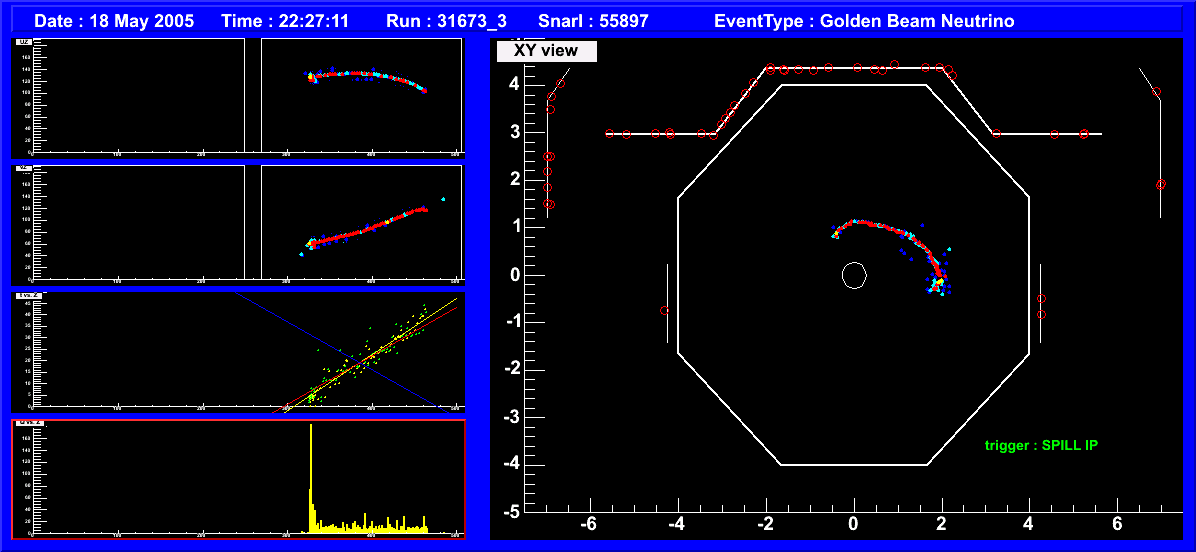Click the green trigger SPILL IP text
Viewport: 1196px width, 552px height.
tap(1040, 445)
